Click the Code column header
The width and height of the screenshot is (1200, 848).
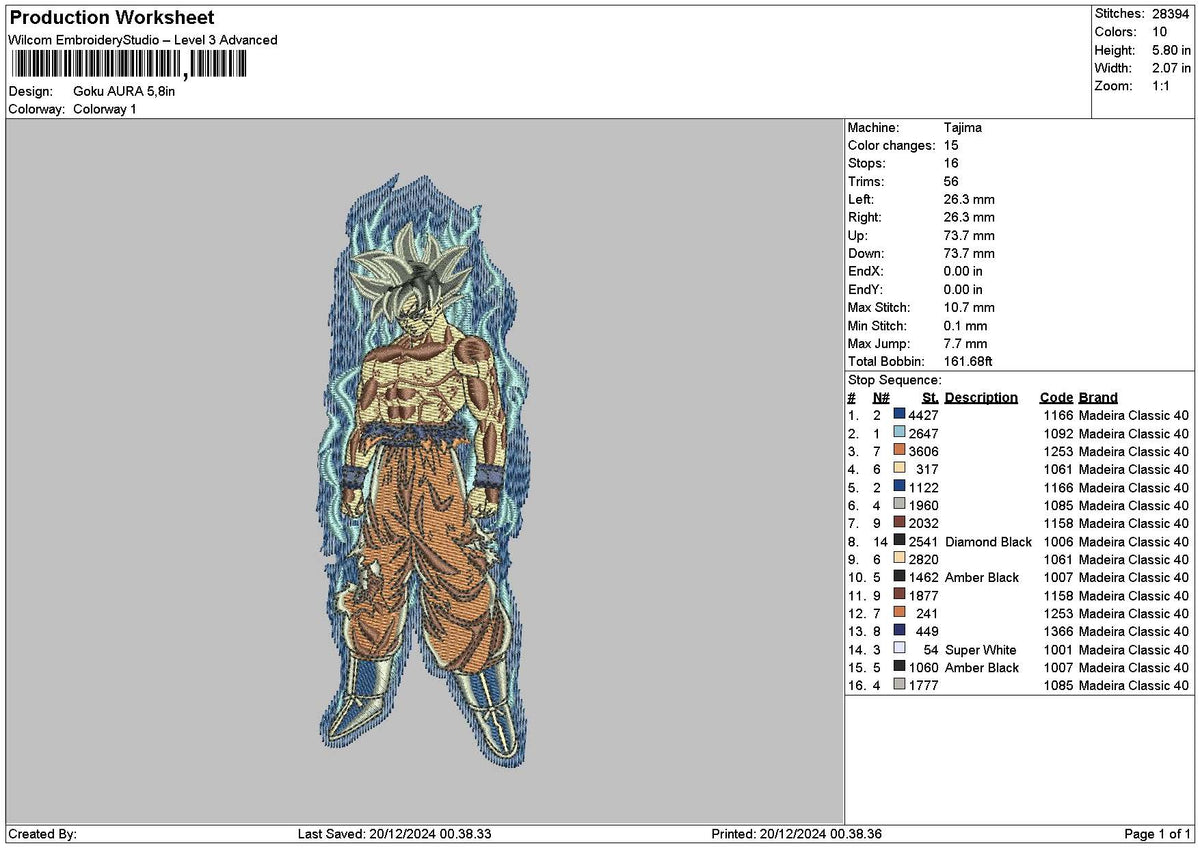pyautogui.click(x=1056, y=397)
